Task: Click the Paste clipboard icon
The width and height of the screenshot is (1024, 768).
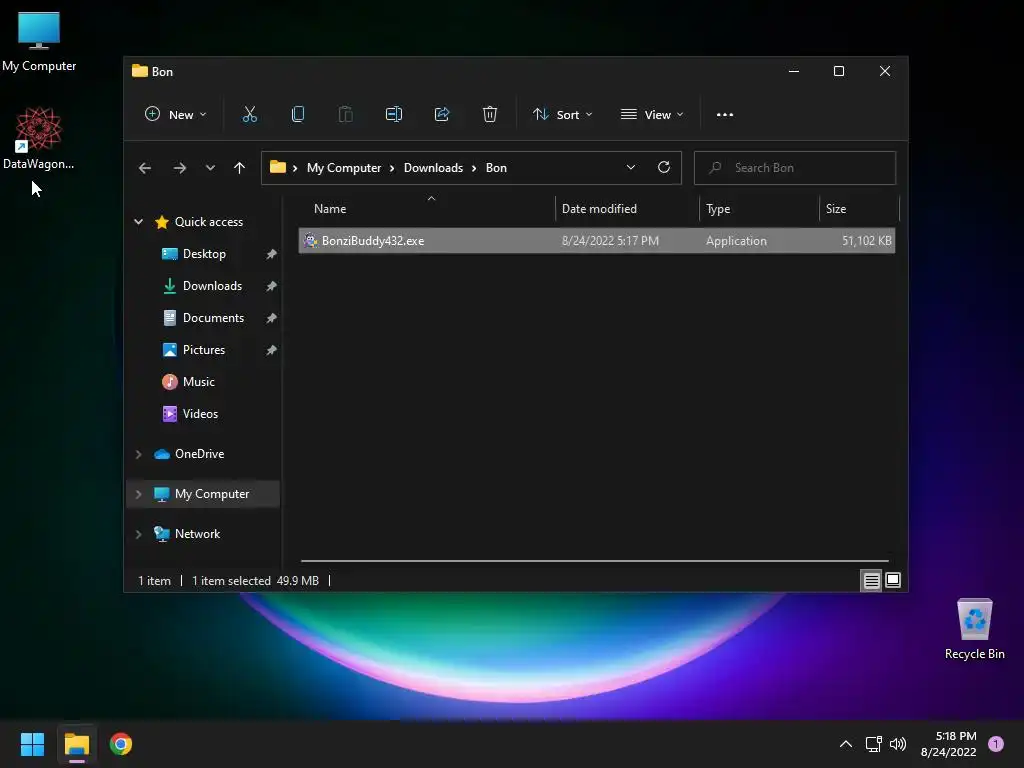Action: tap(345, 114)
